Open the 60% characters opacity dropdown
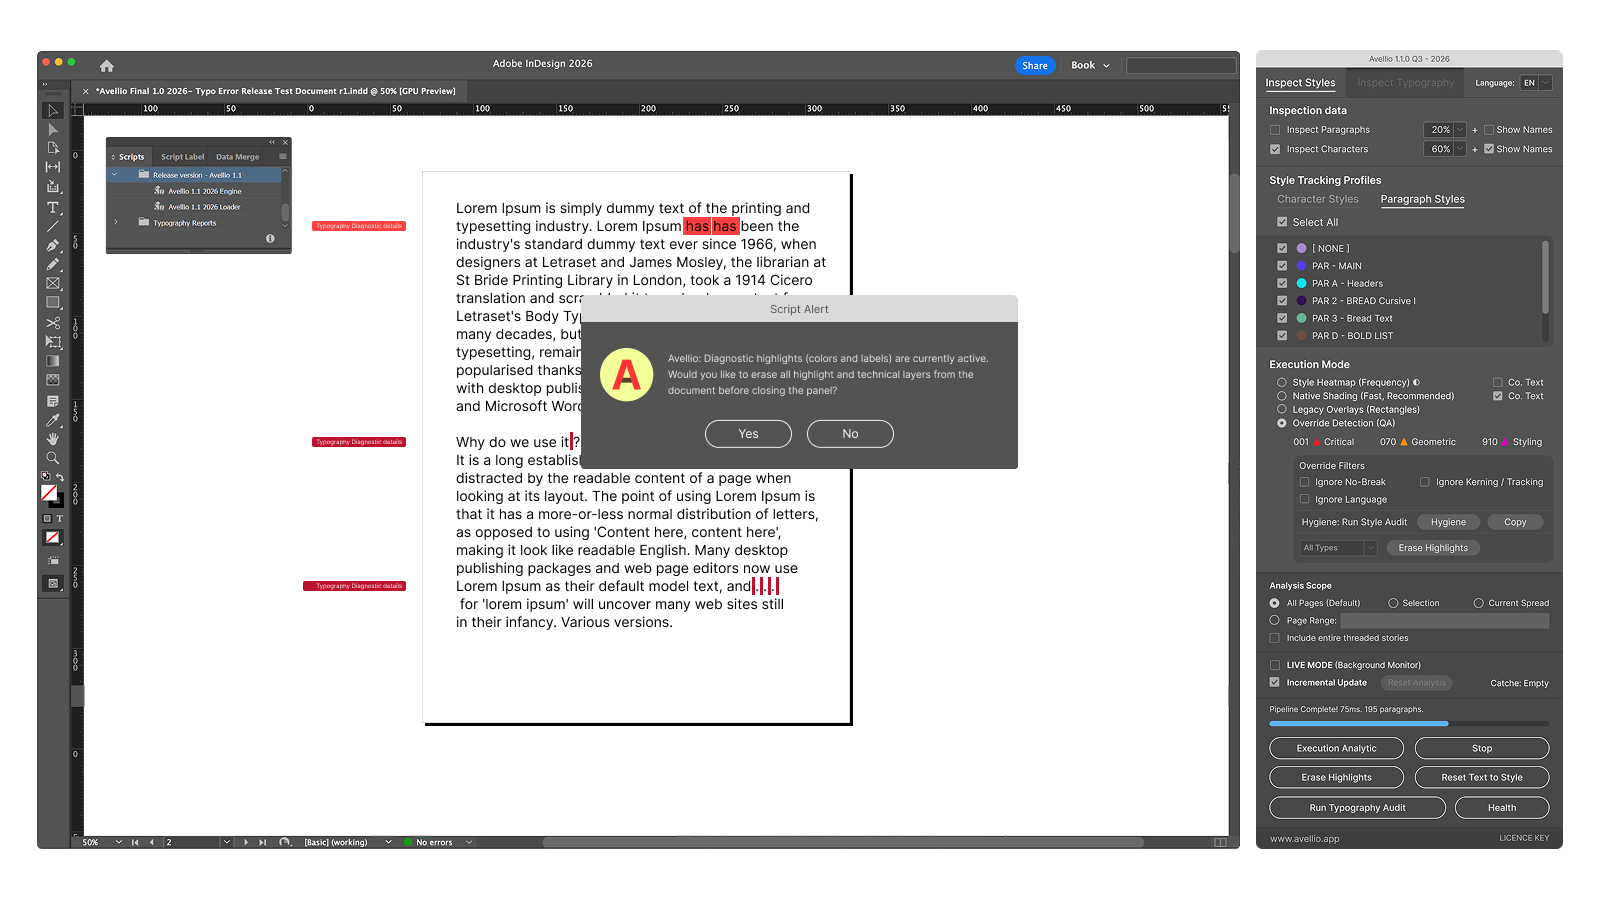Viewport: 1600px width, 900px height. (x=1445, y=149)
